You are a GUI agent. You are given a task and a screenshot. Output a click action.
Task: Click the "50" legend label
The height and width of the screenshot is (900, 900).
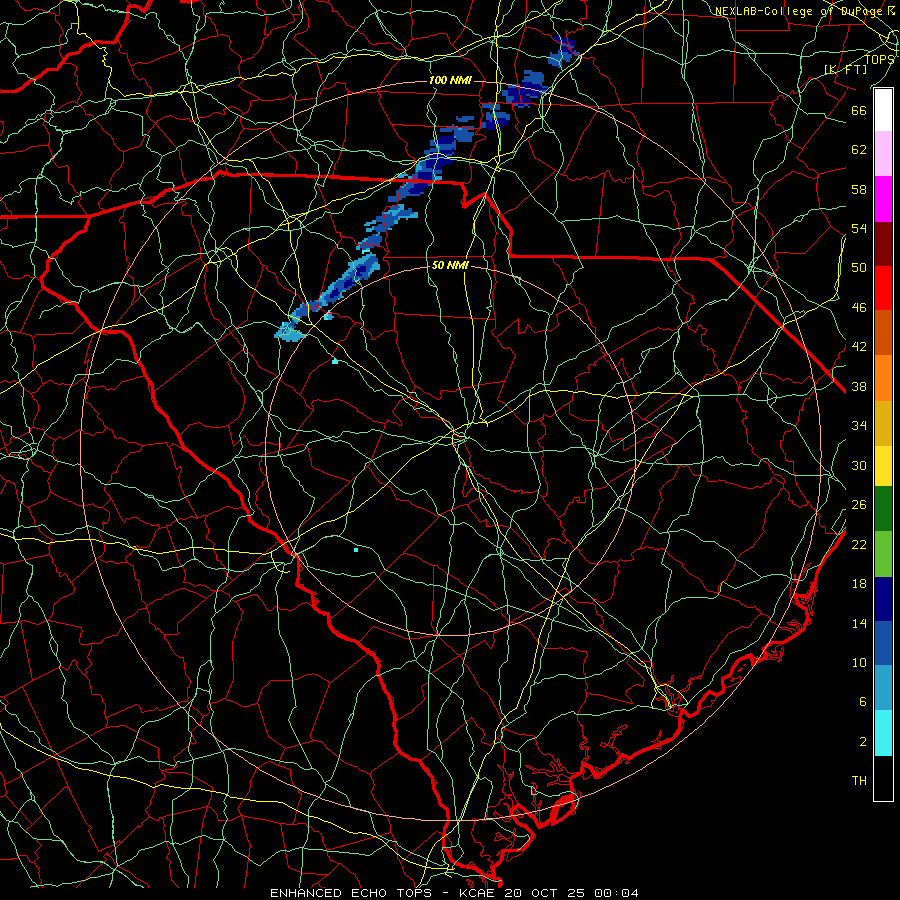(x=859, y=268)
